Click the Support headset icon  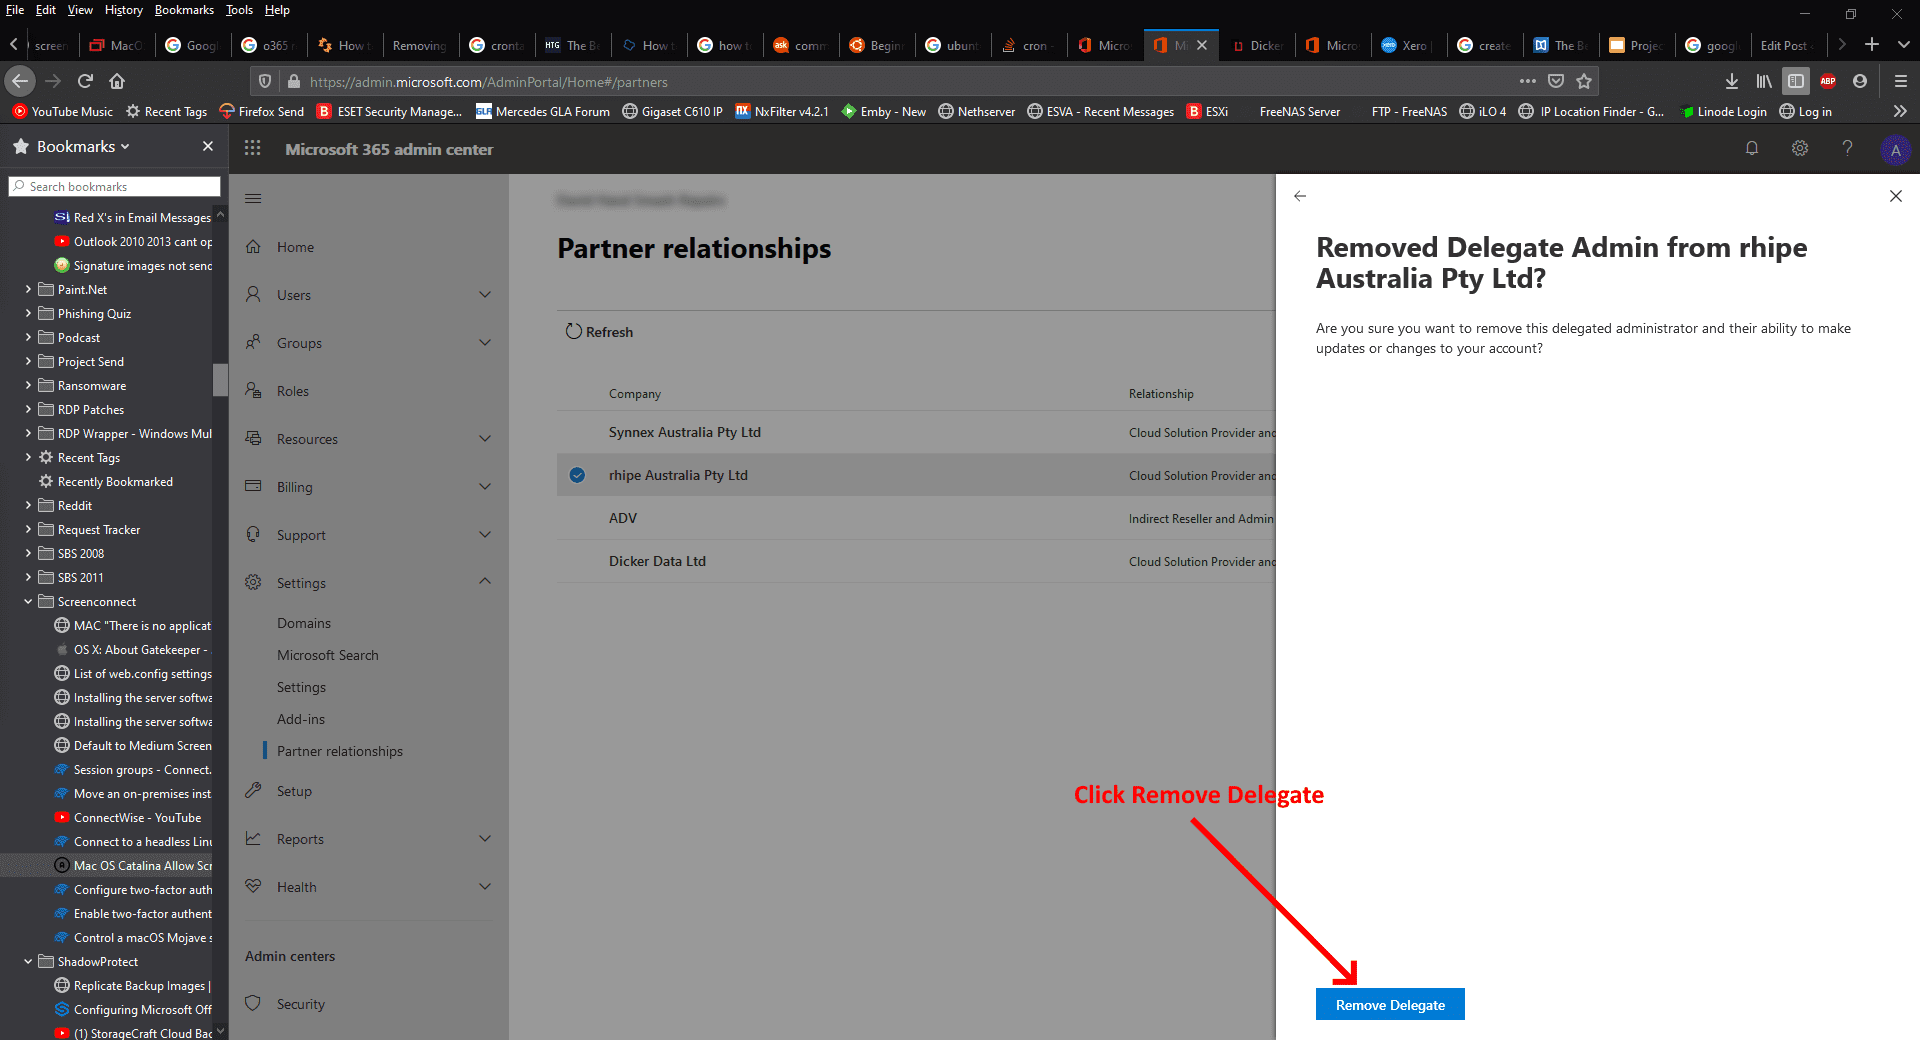click(254, 534)
